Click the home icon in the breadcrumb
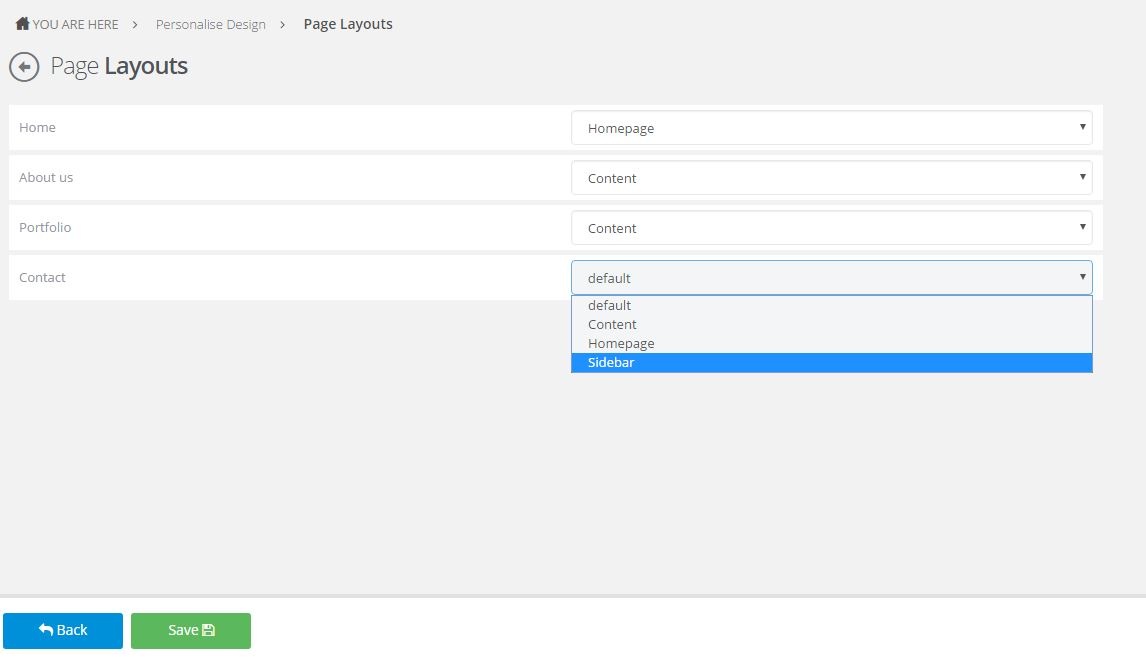This screenshot has height=657, width=1146. click(x=22, y=23)
